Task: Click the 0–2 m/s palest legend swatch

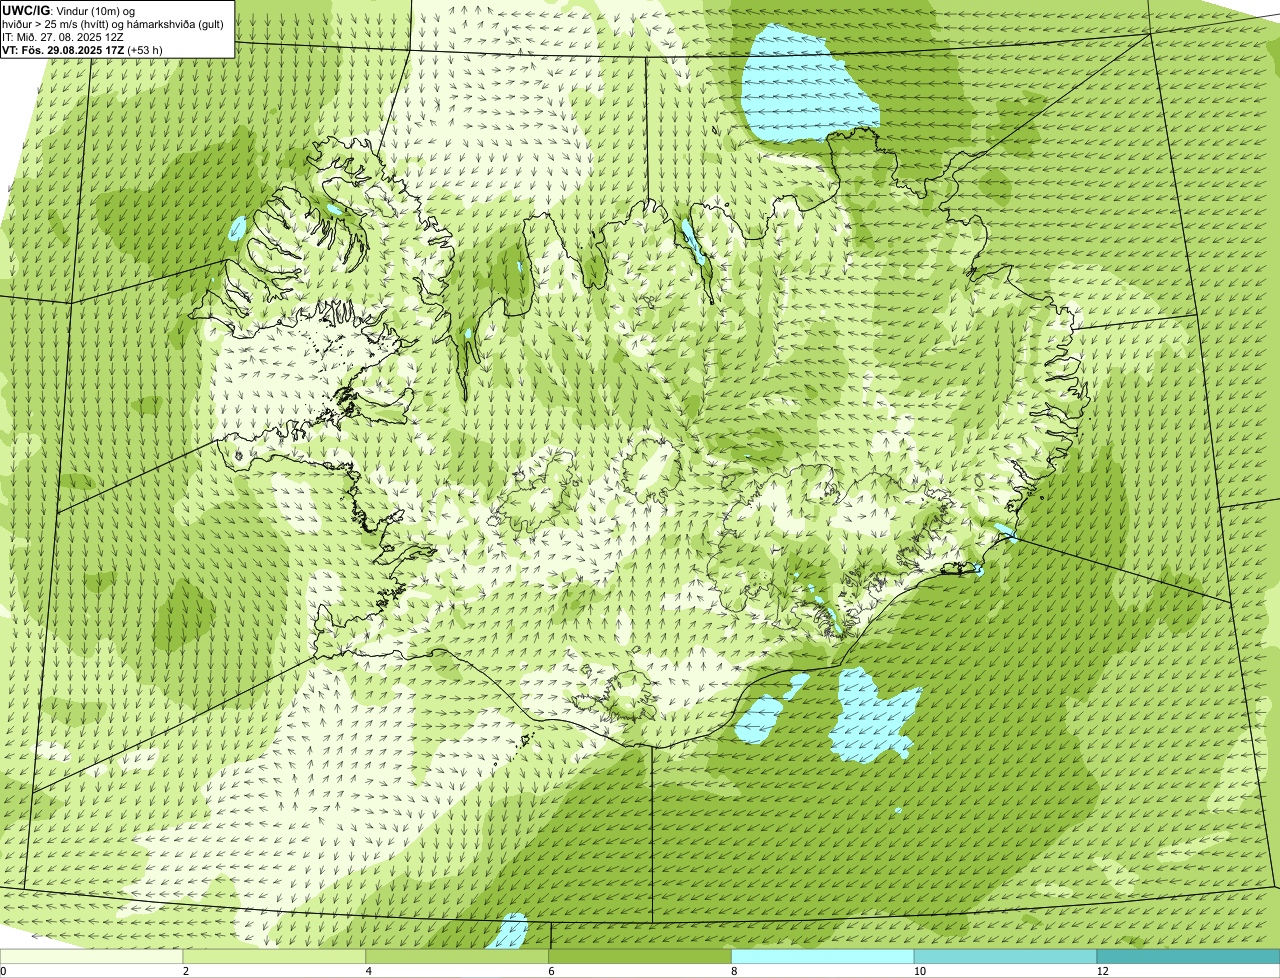Action: pos(92,956)
